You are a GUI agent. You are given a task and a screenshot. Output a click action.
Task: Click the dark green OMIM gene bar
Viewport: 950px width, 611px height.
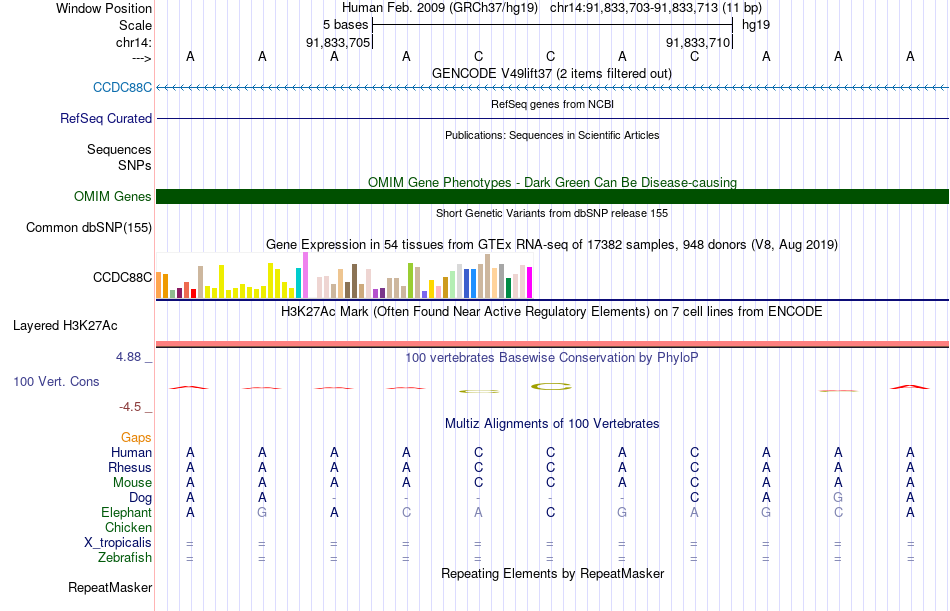click(552, 196)
